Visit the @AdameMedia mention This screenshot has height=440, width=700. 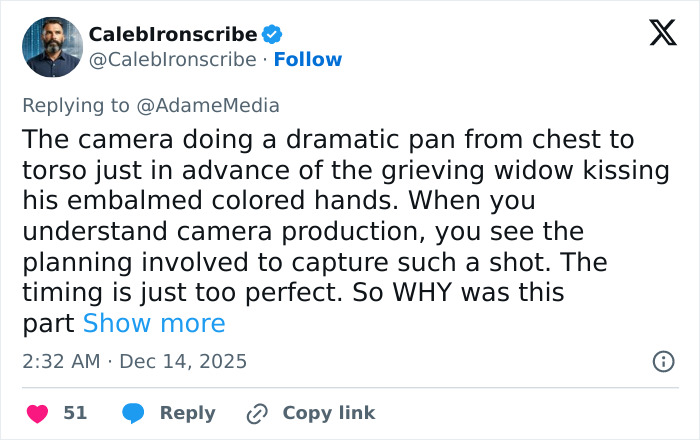click(x=215, y=105)
